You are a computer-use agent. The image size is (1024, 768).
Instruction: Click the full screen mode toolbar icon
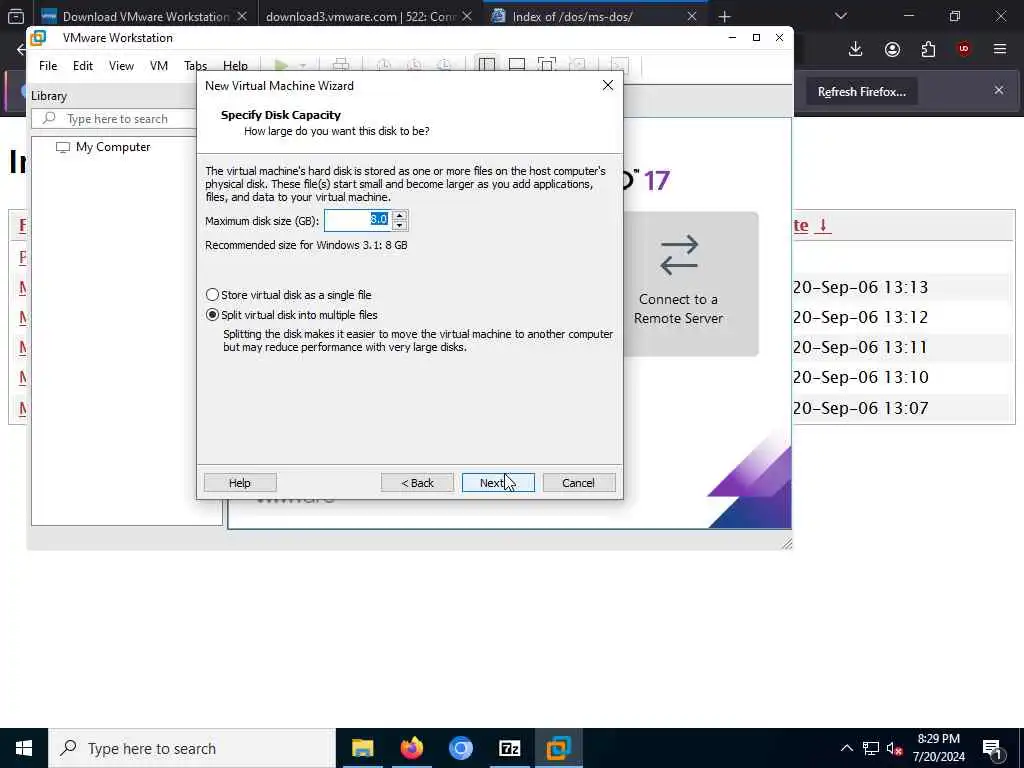[x=547, y=65]
